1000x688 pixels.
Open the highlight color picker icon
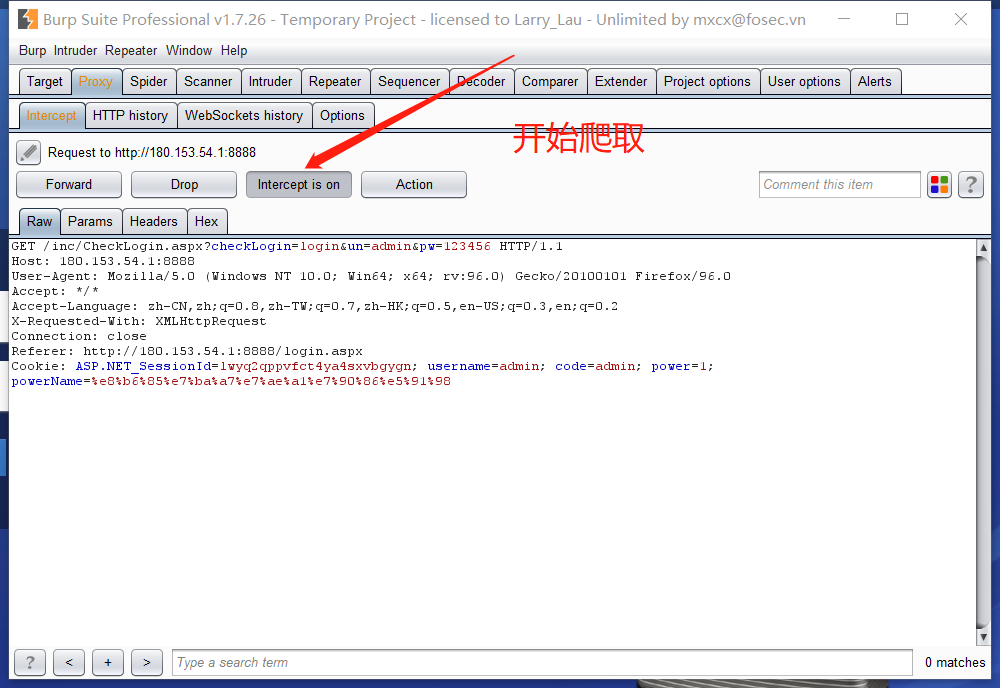[x=939, y=185]
